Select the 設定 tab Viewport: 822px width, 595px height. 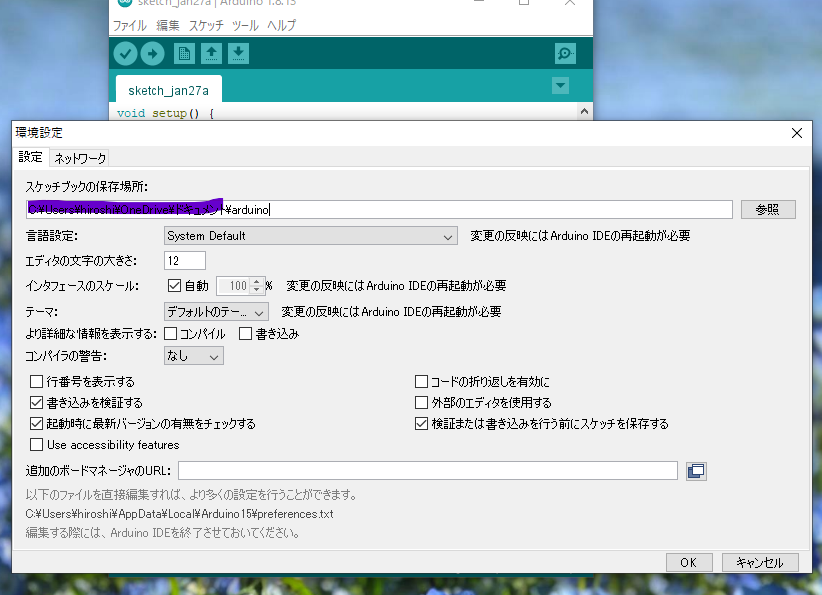click(x=30, y=157)
